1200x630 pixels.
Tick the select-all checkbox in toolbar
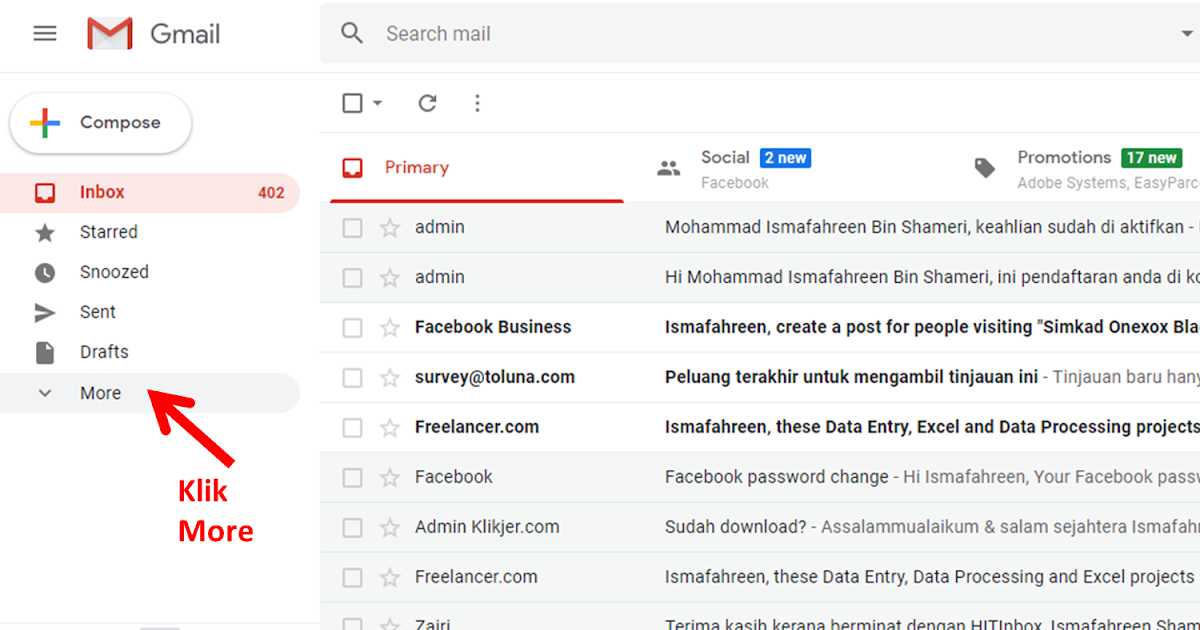[x=352, y=103]
